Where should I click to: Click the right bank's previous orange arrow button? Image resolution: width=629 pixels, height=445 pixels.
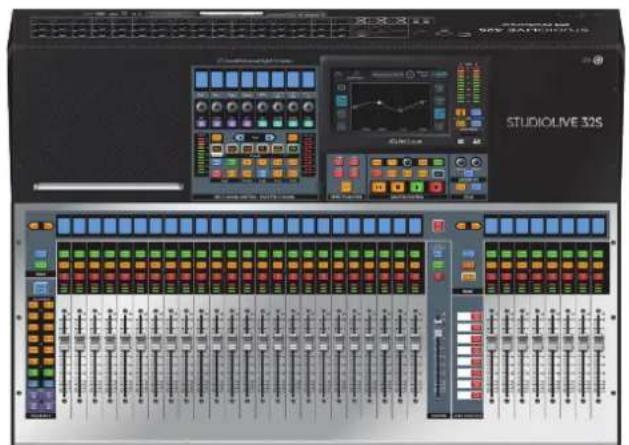click(461, 226)
